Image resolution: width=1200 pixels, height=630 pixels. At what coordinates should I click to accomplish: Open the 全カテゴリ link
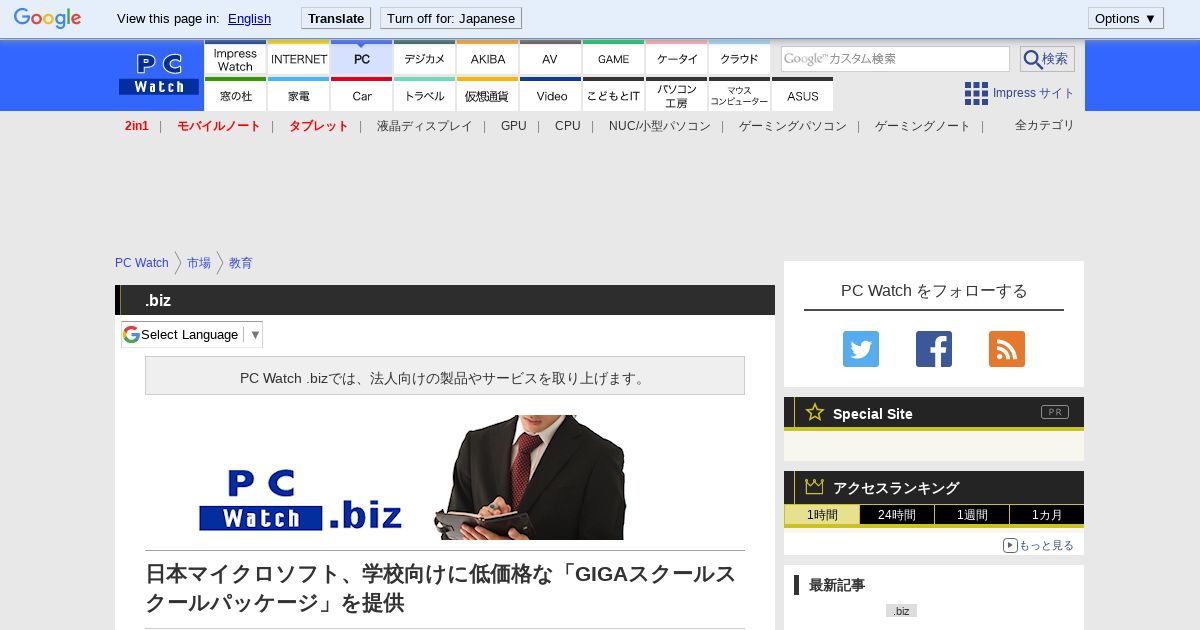(1045, 125)
